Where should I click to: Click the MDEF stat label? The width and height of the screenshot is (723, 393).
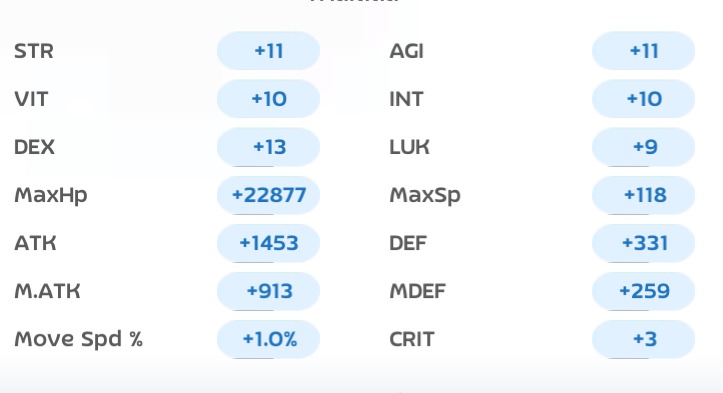tap(417, 291)
